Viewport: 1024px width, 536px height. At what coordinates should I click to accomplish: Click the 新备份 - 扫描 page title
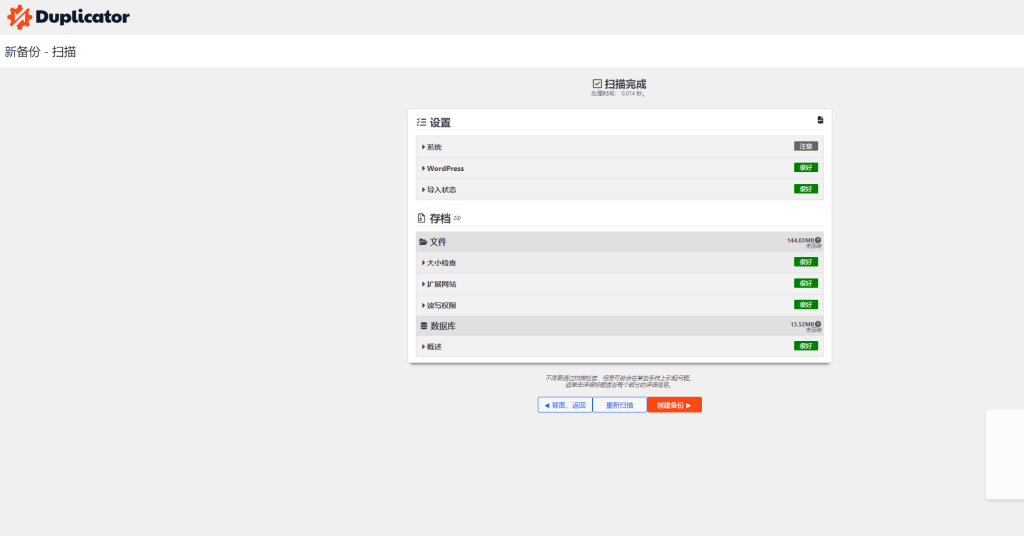tap(40, 52)
